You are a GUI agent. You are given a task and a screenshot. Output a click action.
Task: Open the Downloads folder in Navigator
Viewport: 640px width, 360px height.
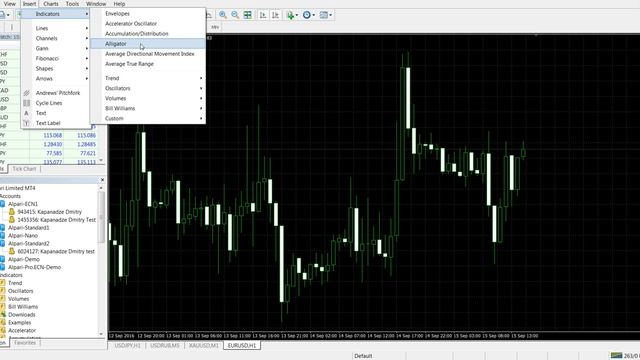pyautogui.click(x=22, y=315)
